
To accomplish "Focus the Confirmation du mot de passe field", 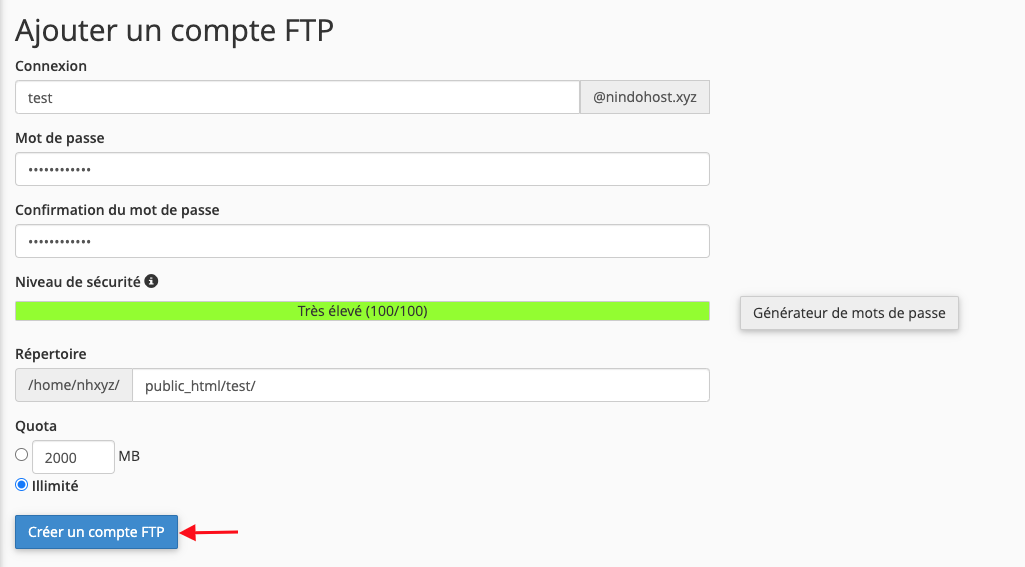I will coord(362,241).
